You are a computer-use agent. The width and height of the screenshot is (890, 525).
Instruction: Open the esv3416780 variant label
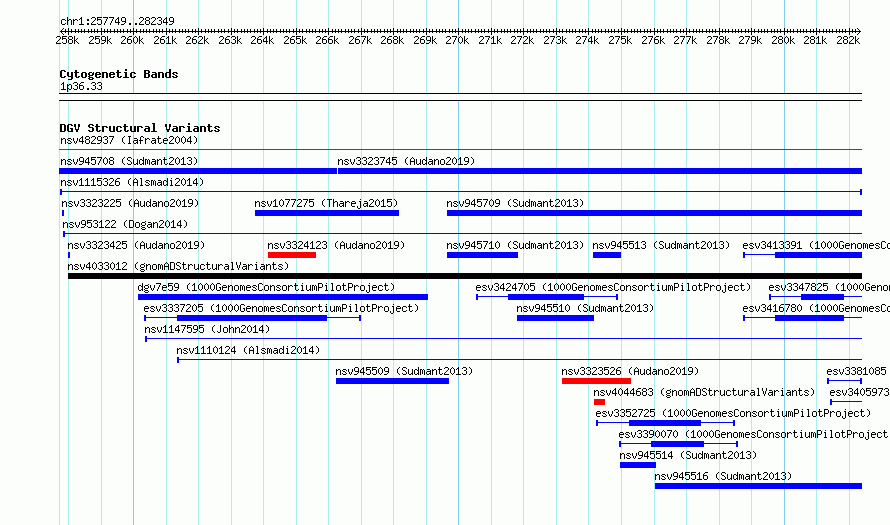pos(816,308)
